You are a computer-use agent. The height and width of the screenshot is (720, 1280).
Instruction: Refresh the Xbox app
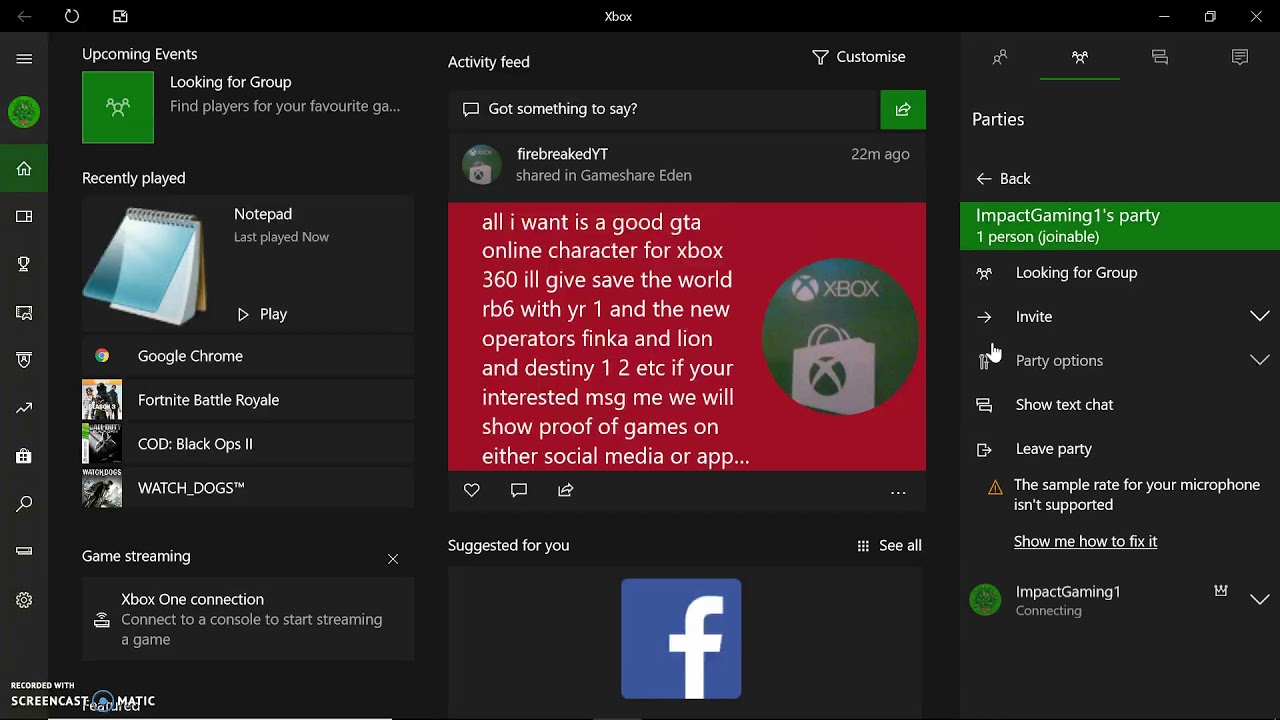(x=72, y=16)
